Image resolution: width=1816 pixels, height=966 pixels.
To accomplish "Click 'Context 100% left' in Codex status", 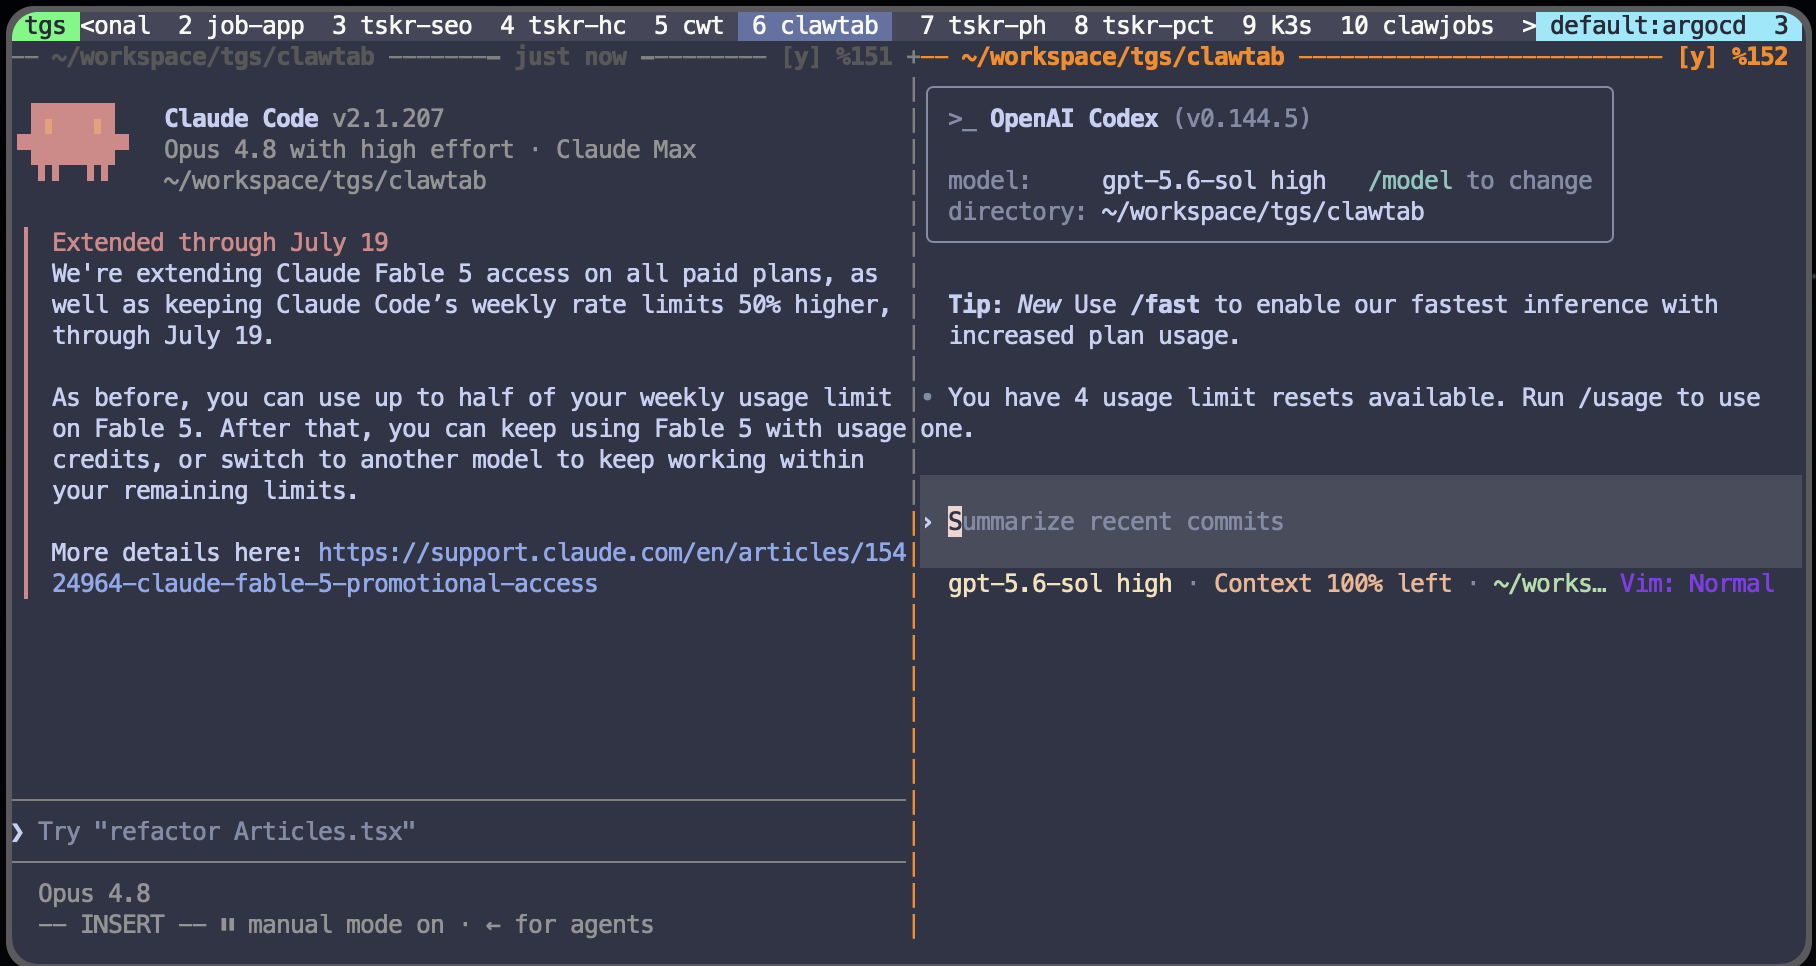I will (1332, 584).
